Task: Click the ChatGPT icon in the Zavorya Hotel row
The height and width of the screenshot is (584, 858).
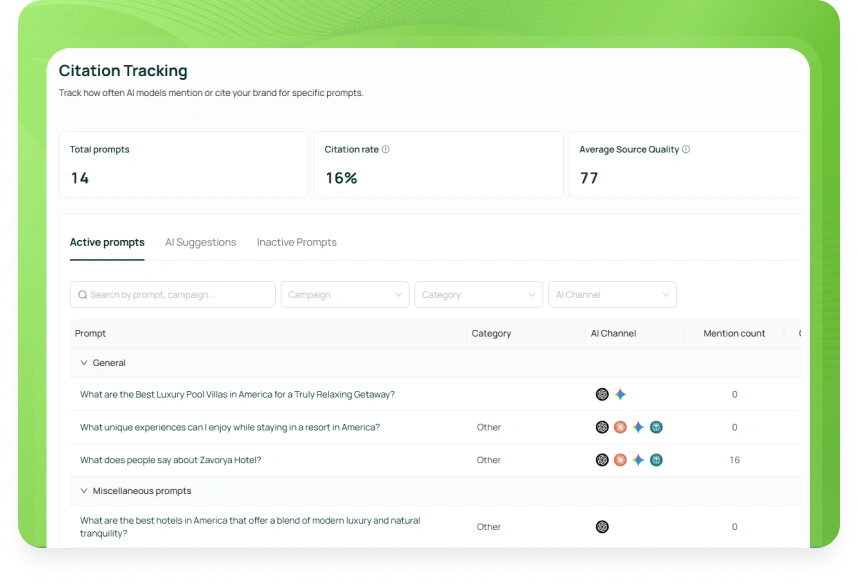Action: pos(602,460)
